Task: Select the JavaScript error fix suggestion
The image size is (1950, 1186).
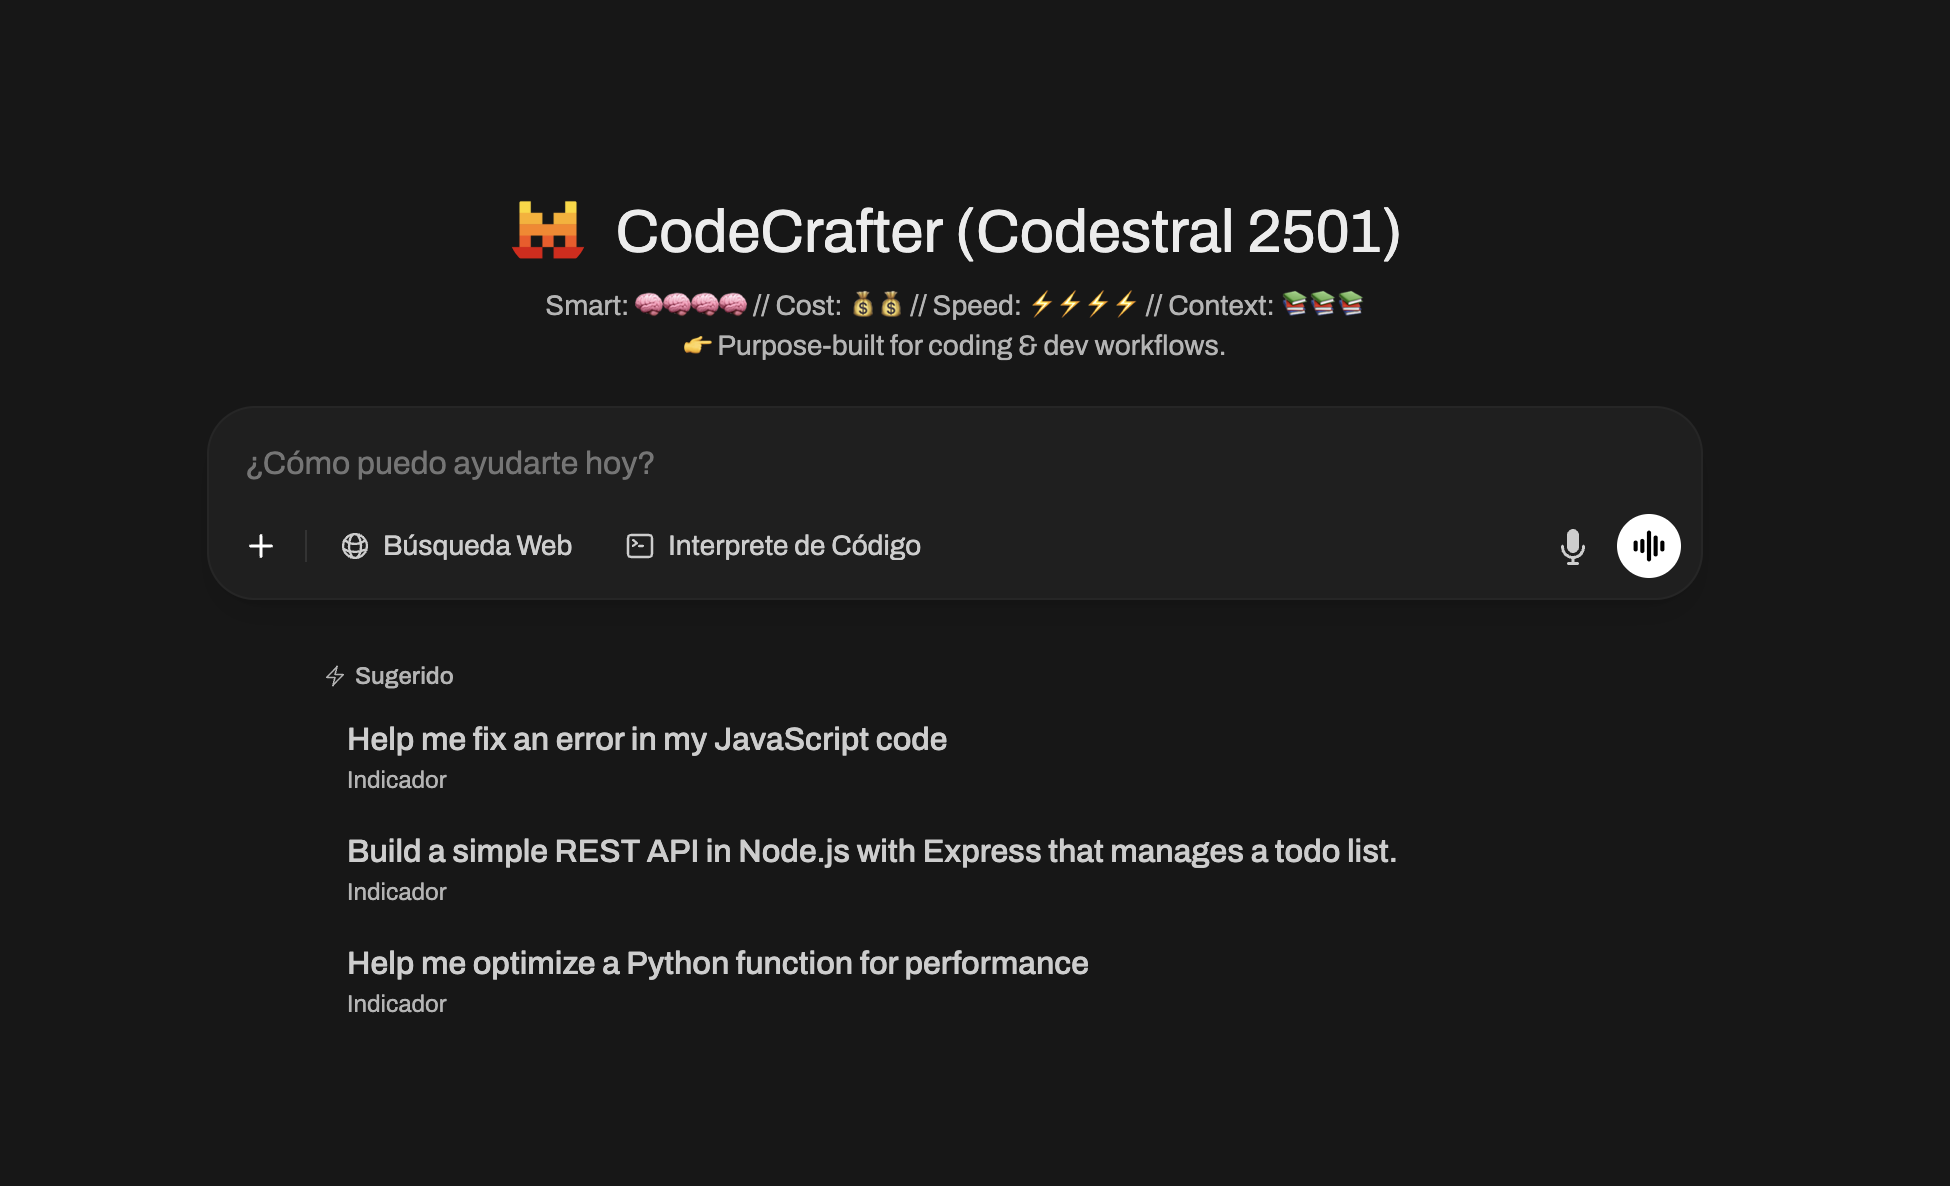Action: [646, 739]
